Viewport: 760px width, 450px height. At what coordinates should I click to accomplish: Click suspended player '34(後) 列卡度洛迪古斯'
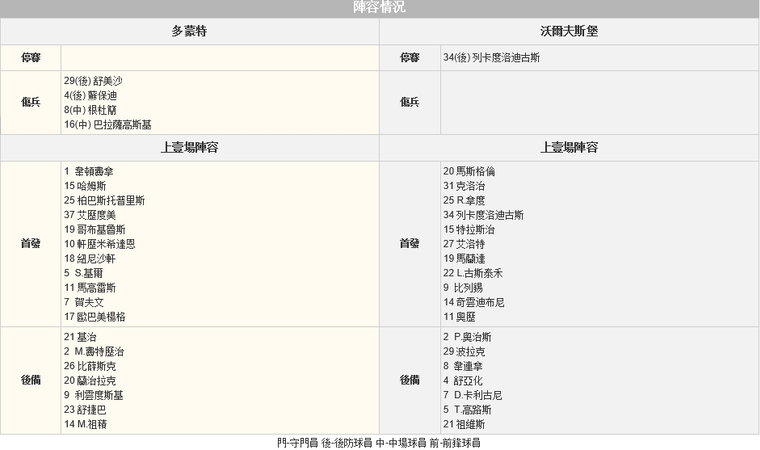(x=491, y=58)
